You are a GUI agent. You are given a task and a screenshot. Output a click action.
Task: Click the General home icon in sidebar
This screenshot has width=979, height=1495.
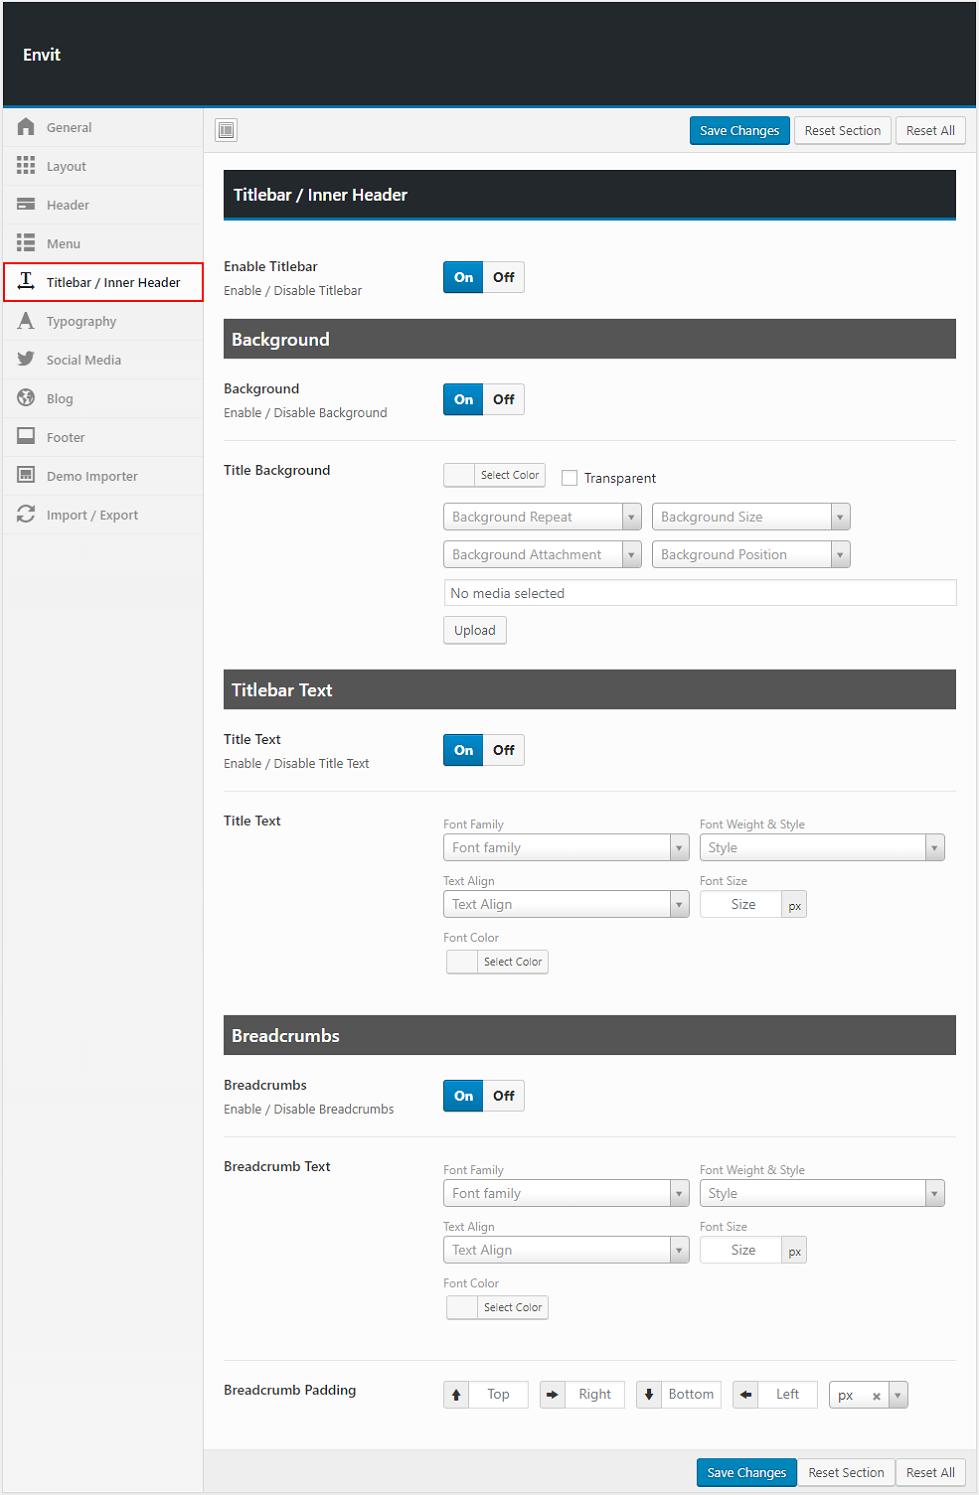click(x=26, y=127)
